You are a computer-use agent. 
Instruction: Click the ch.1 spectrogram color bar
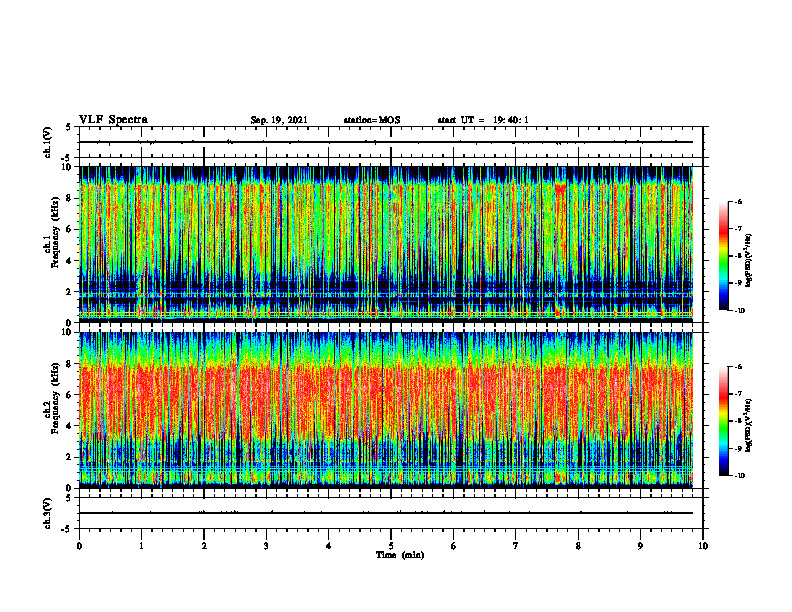click(723, 256)
